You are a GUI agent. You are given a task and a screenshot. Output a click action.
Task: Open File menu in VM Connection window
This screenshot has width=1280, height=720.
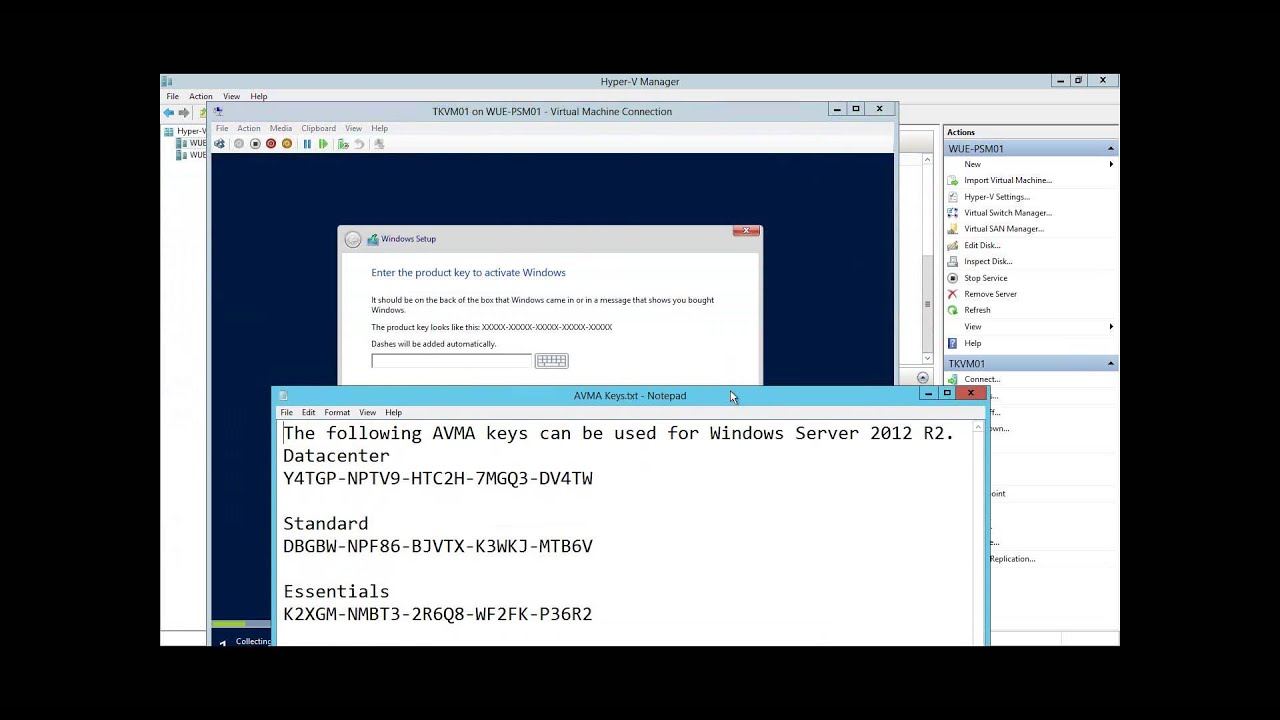222,129
